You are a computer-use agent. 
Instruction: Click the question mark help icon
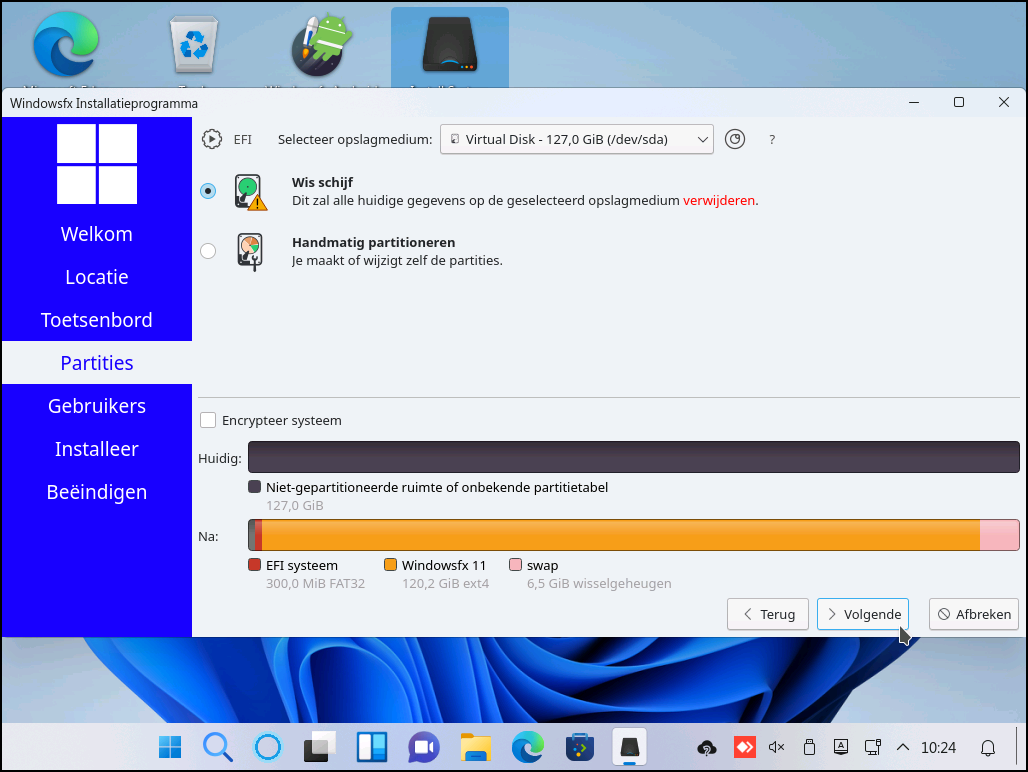[772, 140]
